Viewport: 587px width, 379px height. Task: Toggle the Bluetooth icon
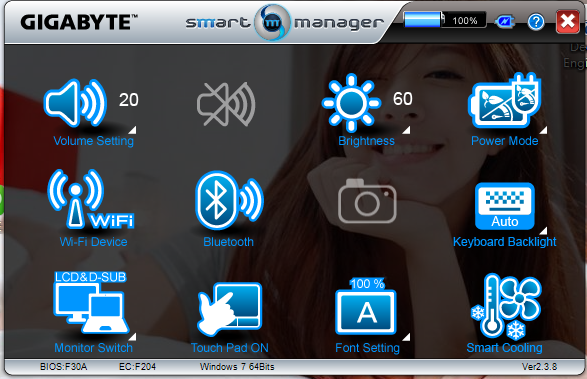(229, 200)
